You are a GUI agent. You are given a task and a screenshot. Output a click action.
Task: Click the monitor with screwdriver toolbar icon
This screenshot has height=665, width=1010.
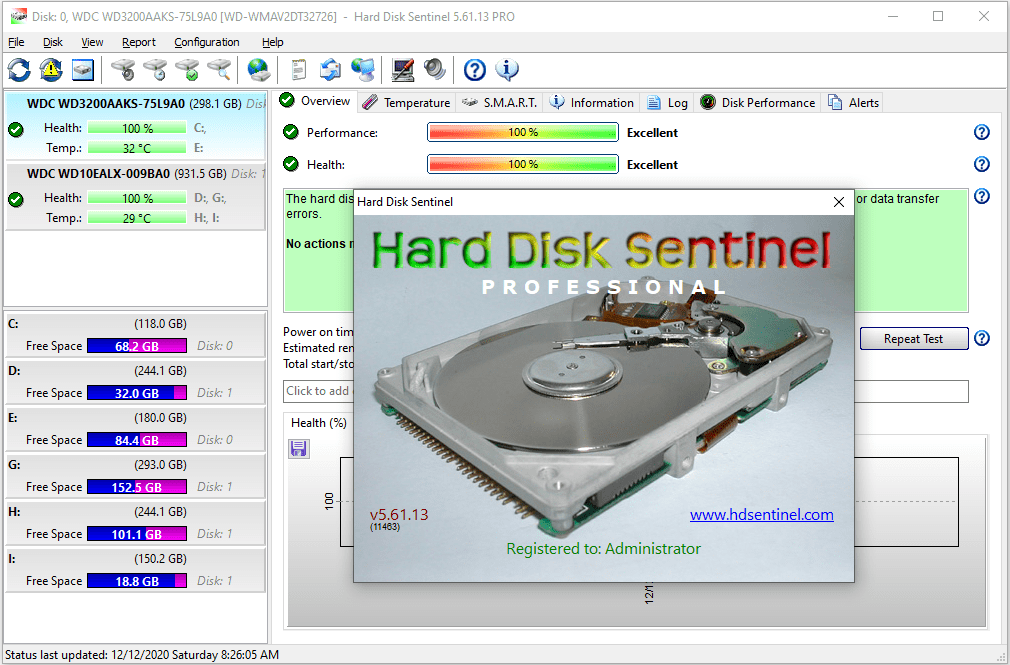click(x=403, y=70)
